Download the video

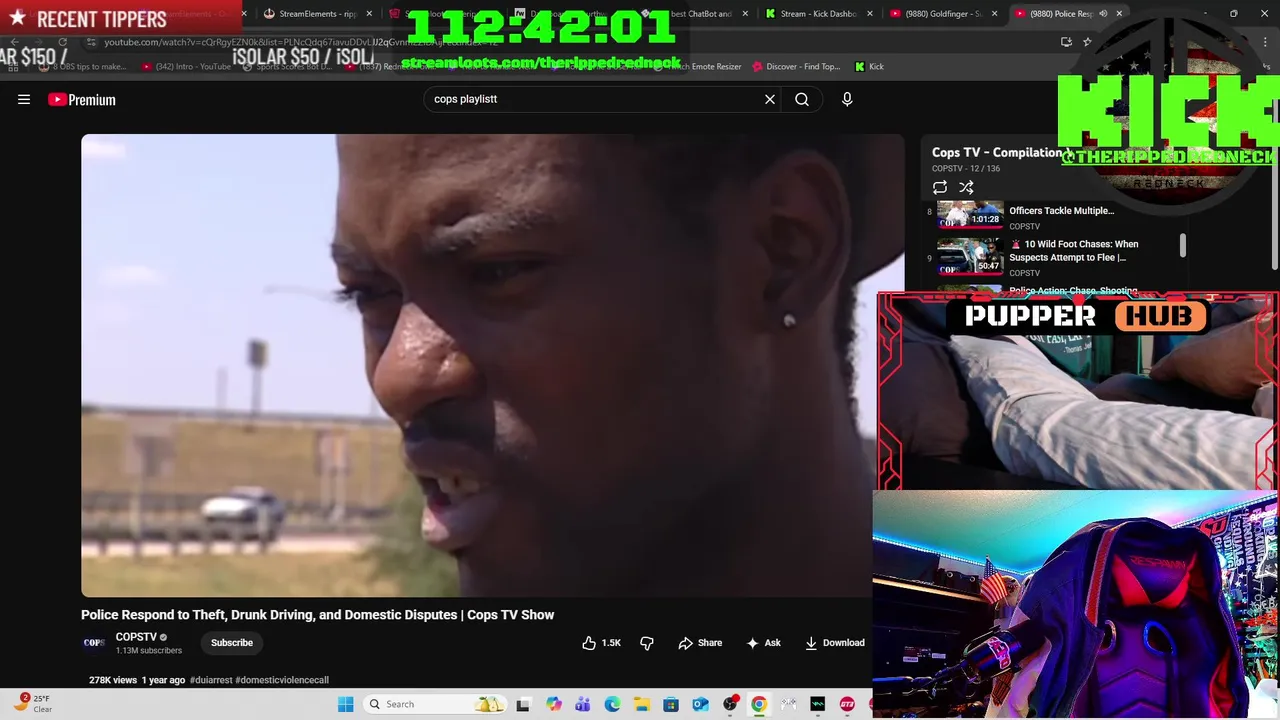coord(835,643)
